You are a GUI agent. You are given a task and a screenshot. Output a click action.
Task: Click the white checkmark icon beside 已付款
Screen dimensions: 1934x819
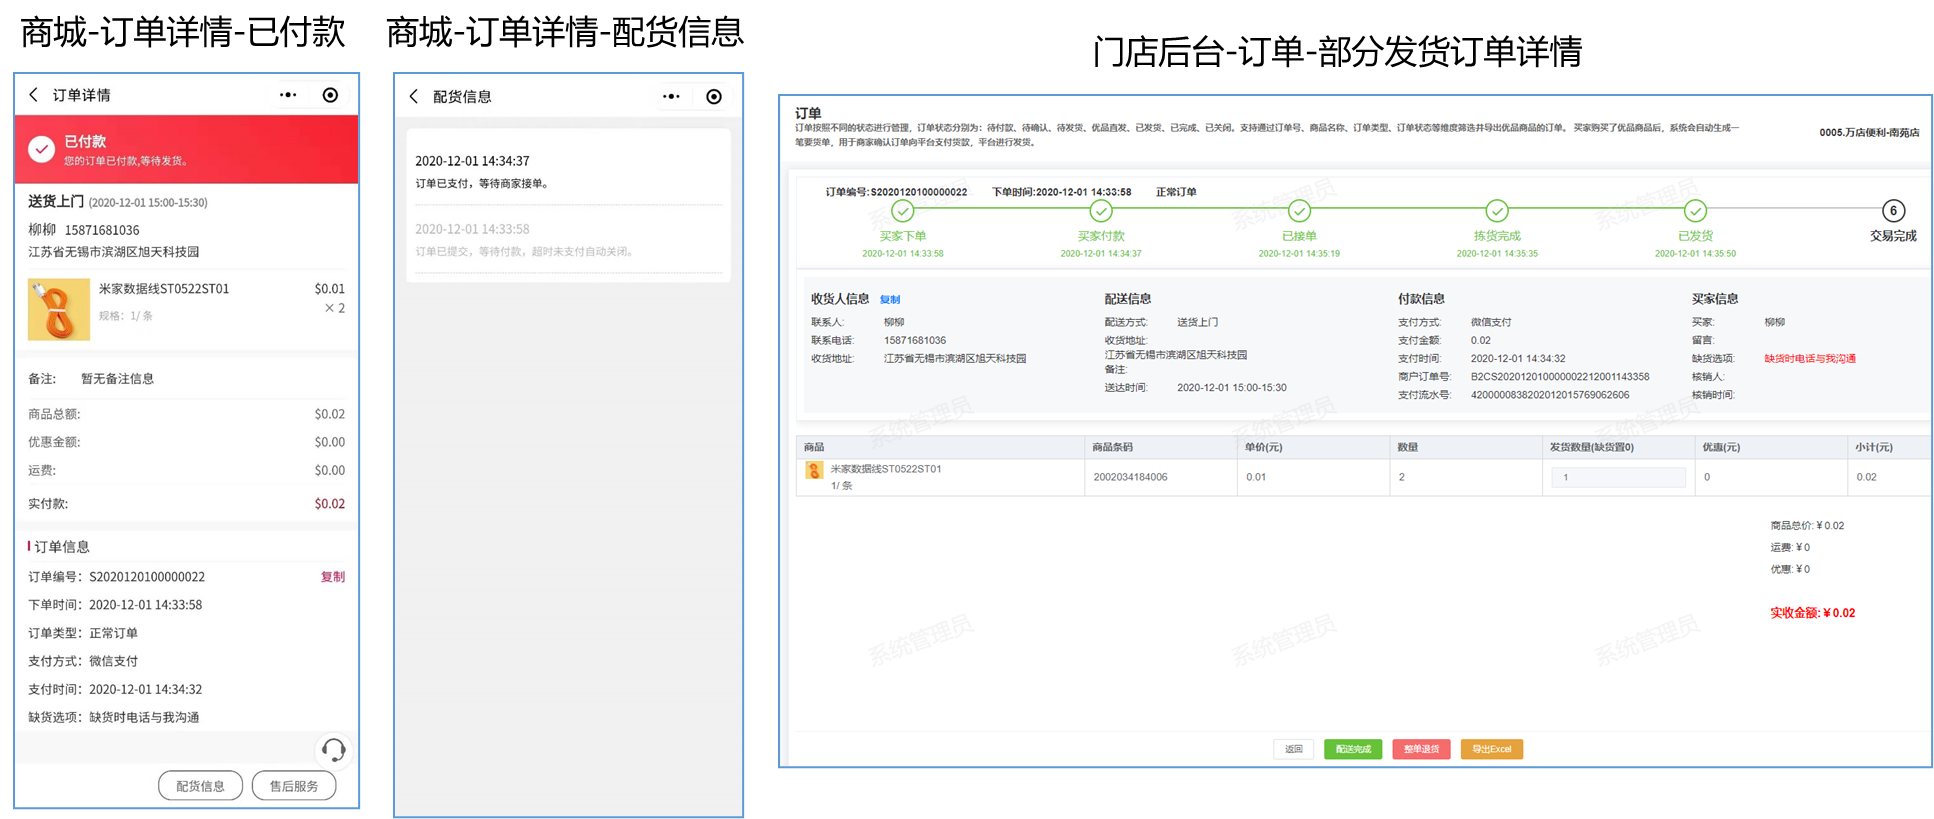click(41, 149)
